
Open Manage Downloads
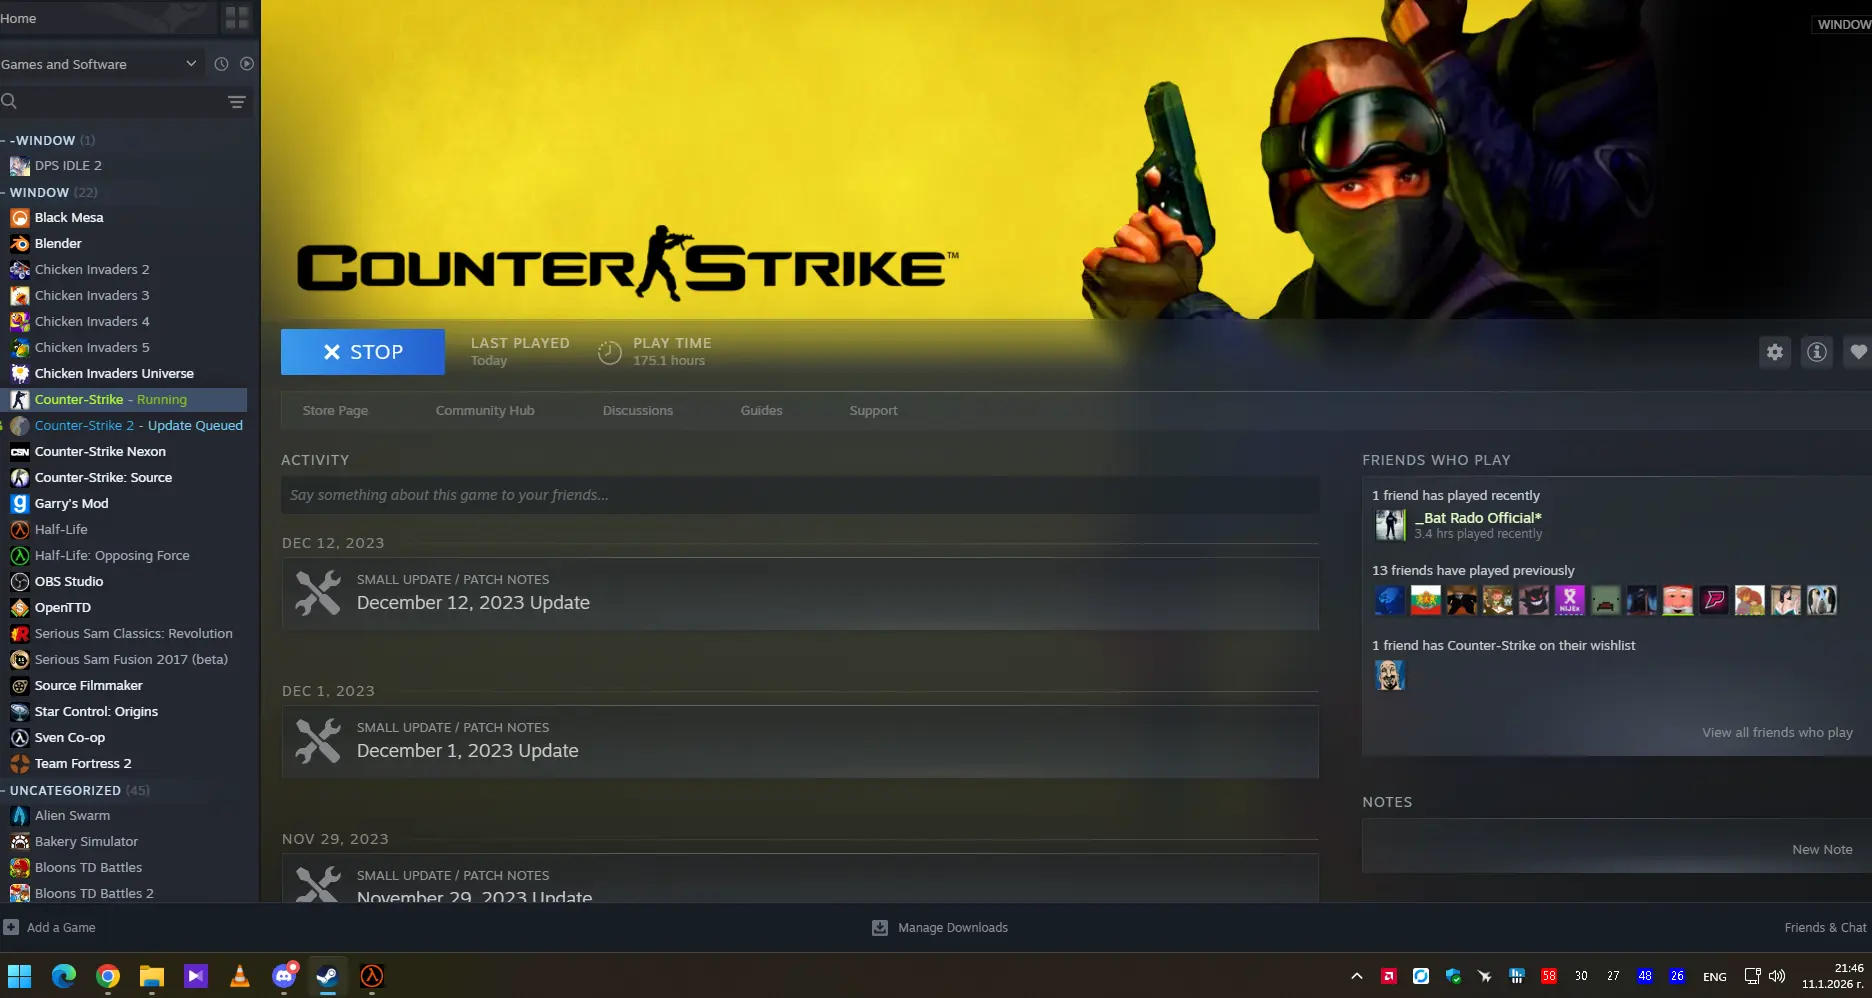[x=940, y=928]
